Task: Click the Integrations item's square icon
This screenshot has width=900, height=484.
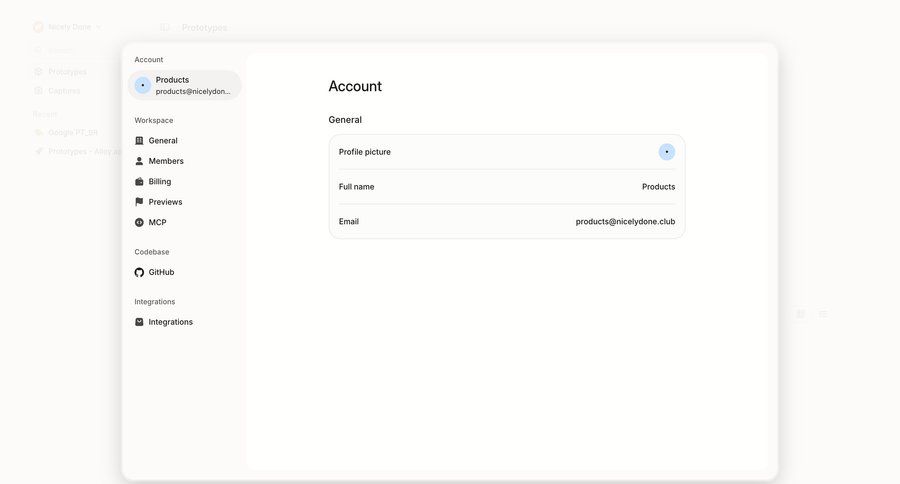Action: click(x=139, y=322)
